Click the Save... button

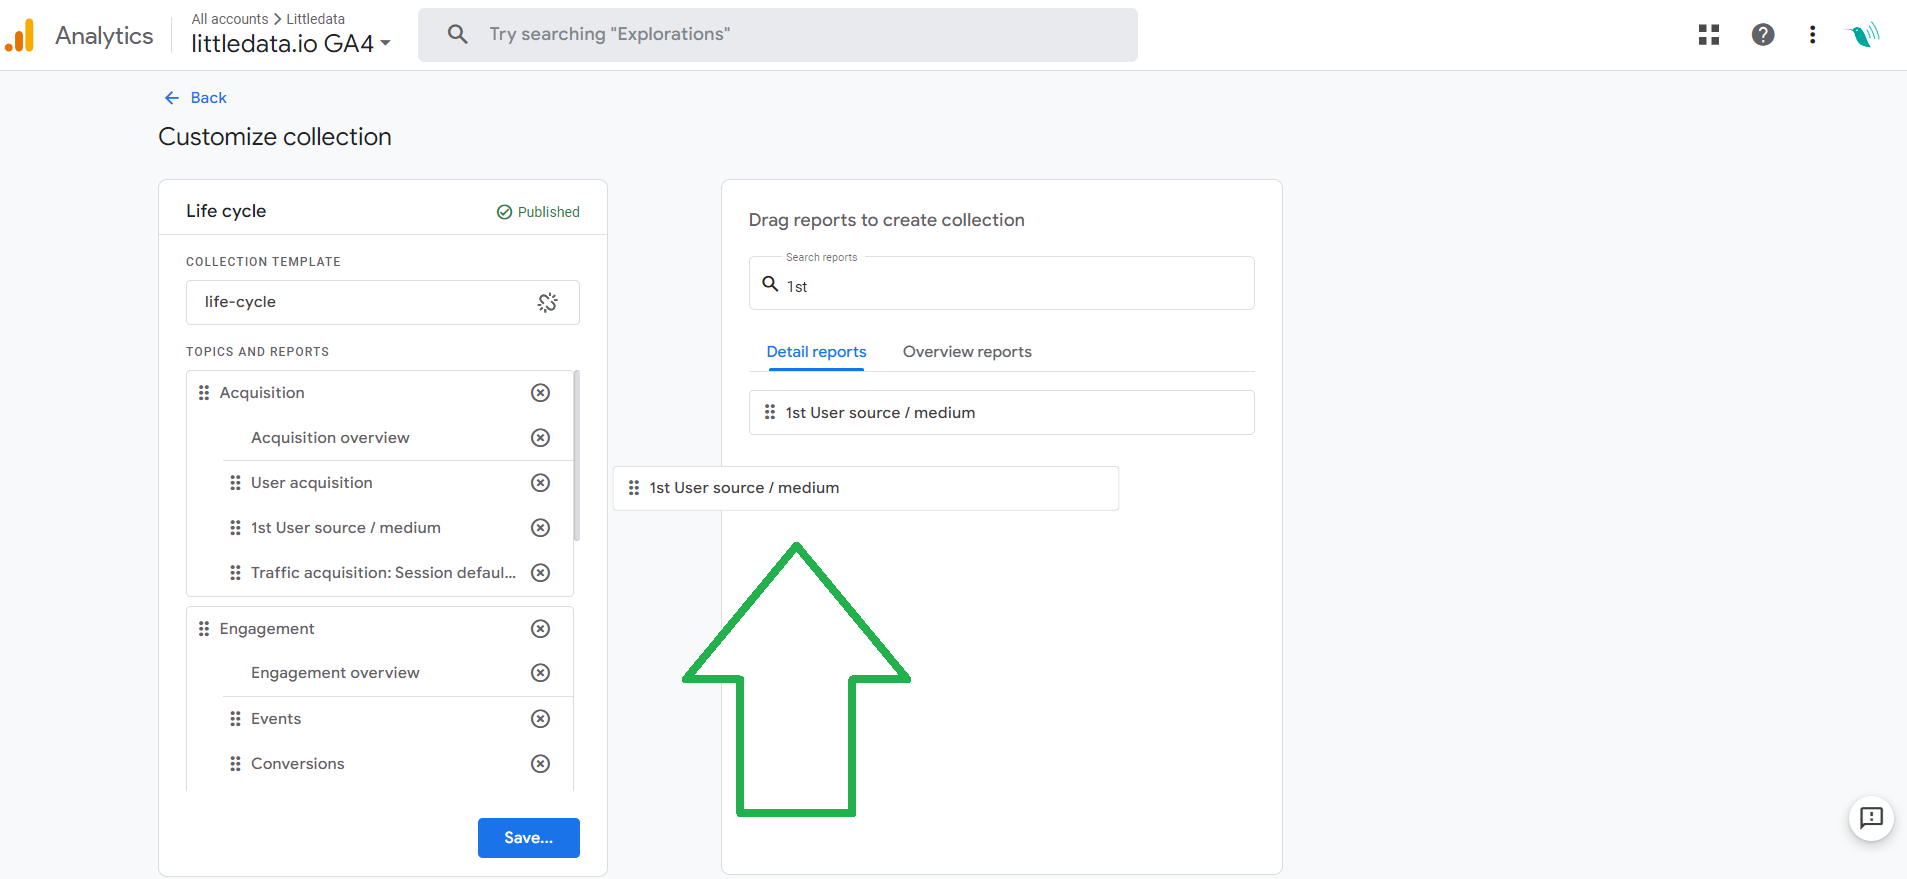(528, 838)
